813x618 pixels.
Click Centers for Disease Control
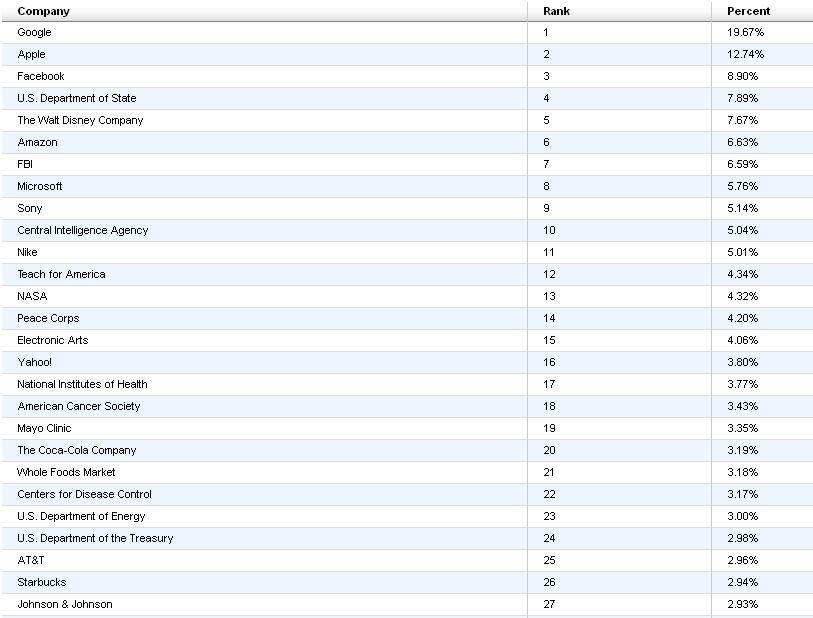(x=85, y=494)
